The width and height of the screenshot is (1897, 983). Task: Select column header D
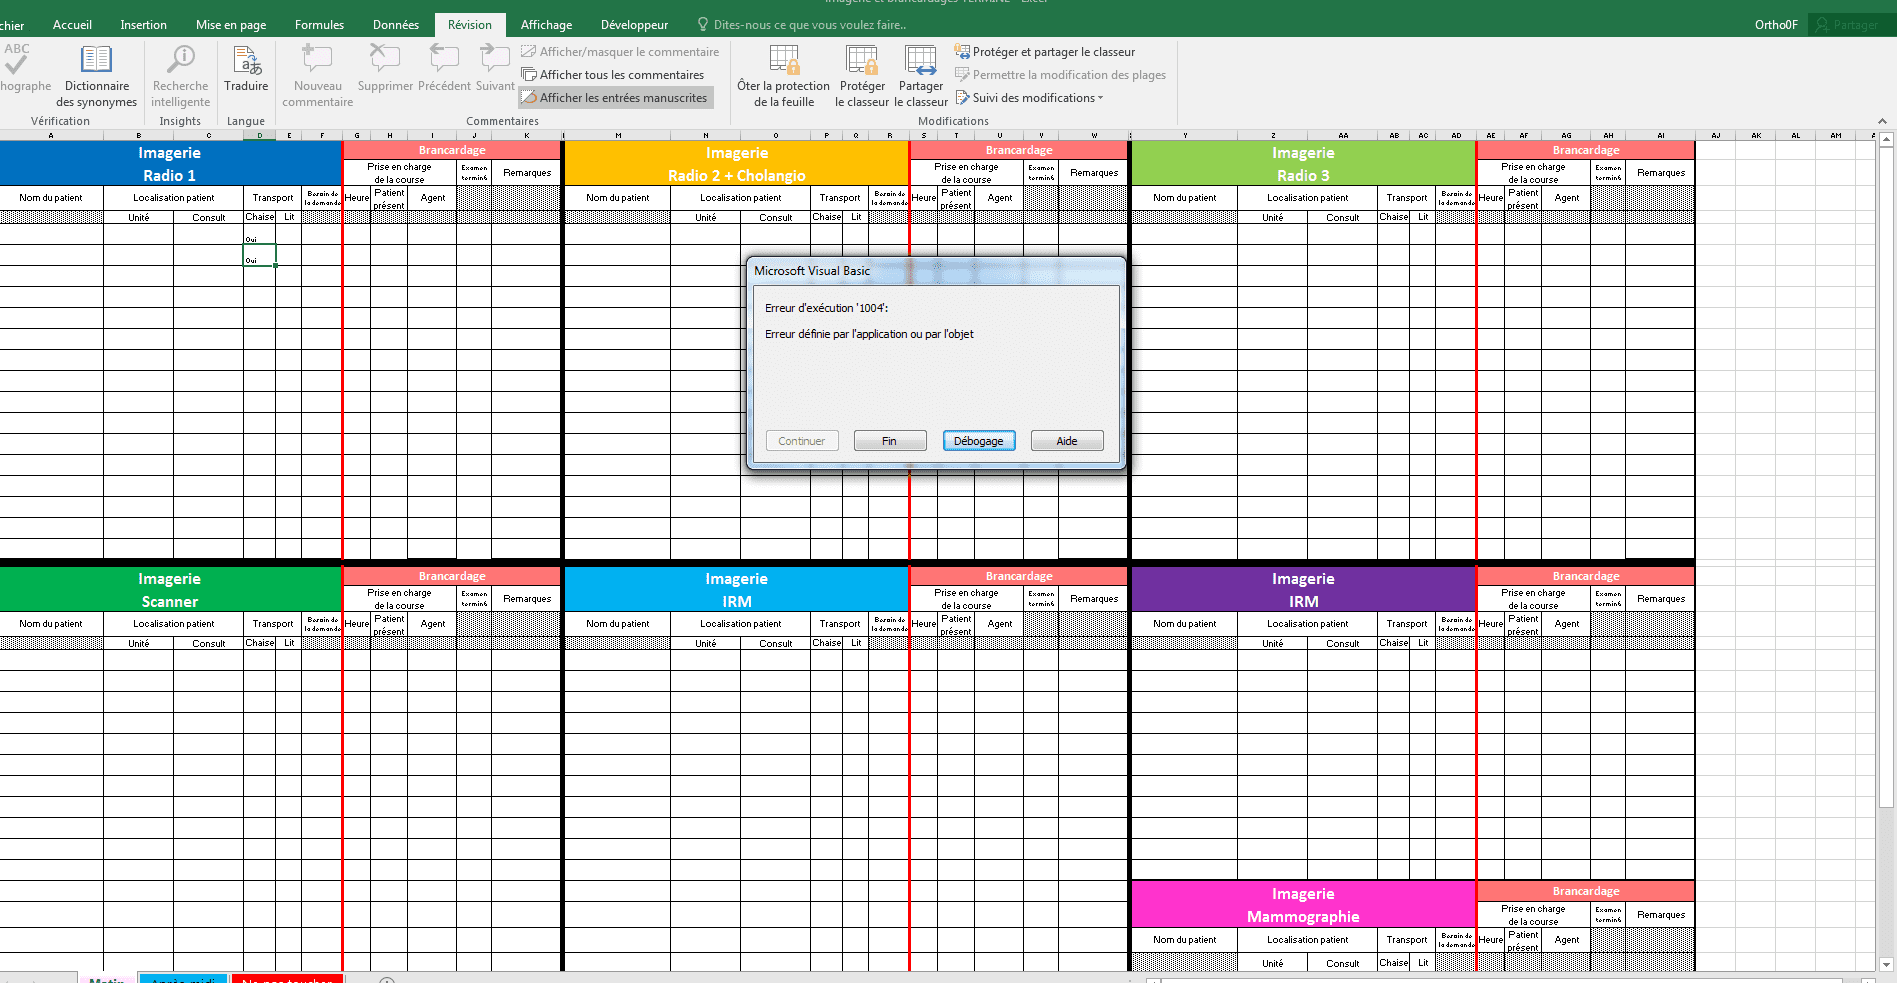click(x=259, y=135)
